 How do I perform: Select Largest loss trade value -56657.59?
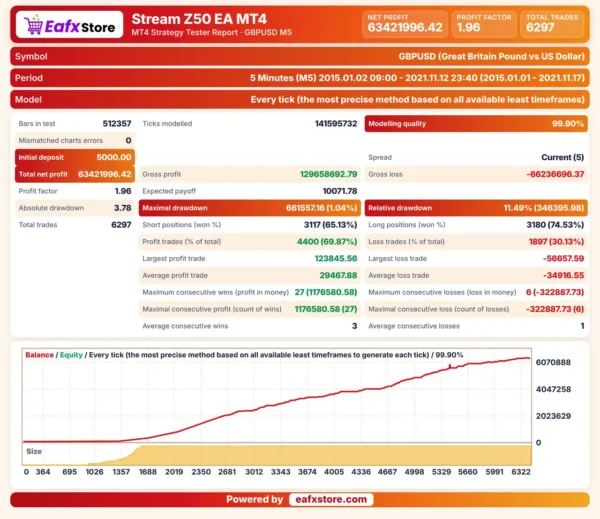(563, 258)
